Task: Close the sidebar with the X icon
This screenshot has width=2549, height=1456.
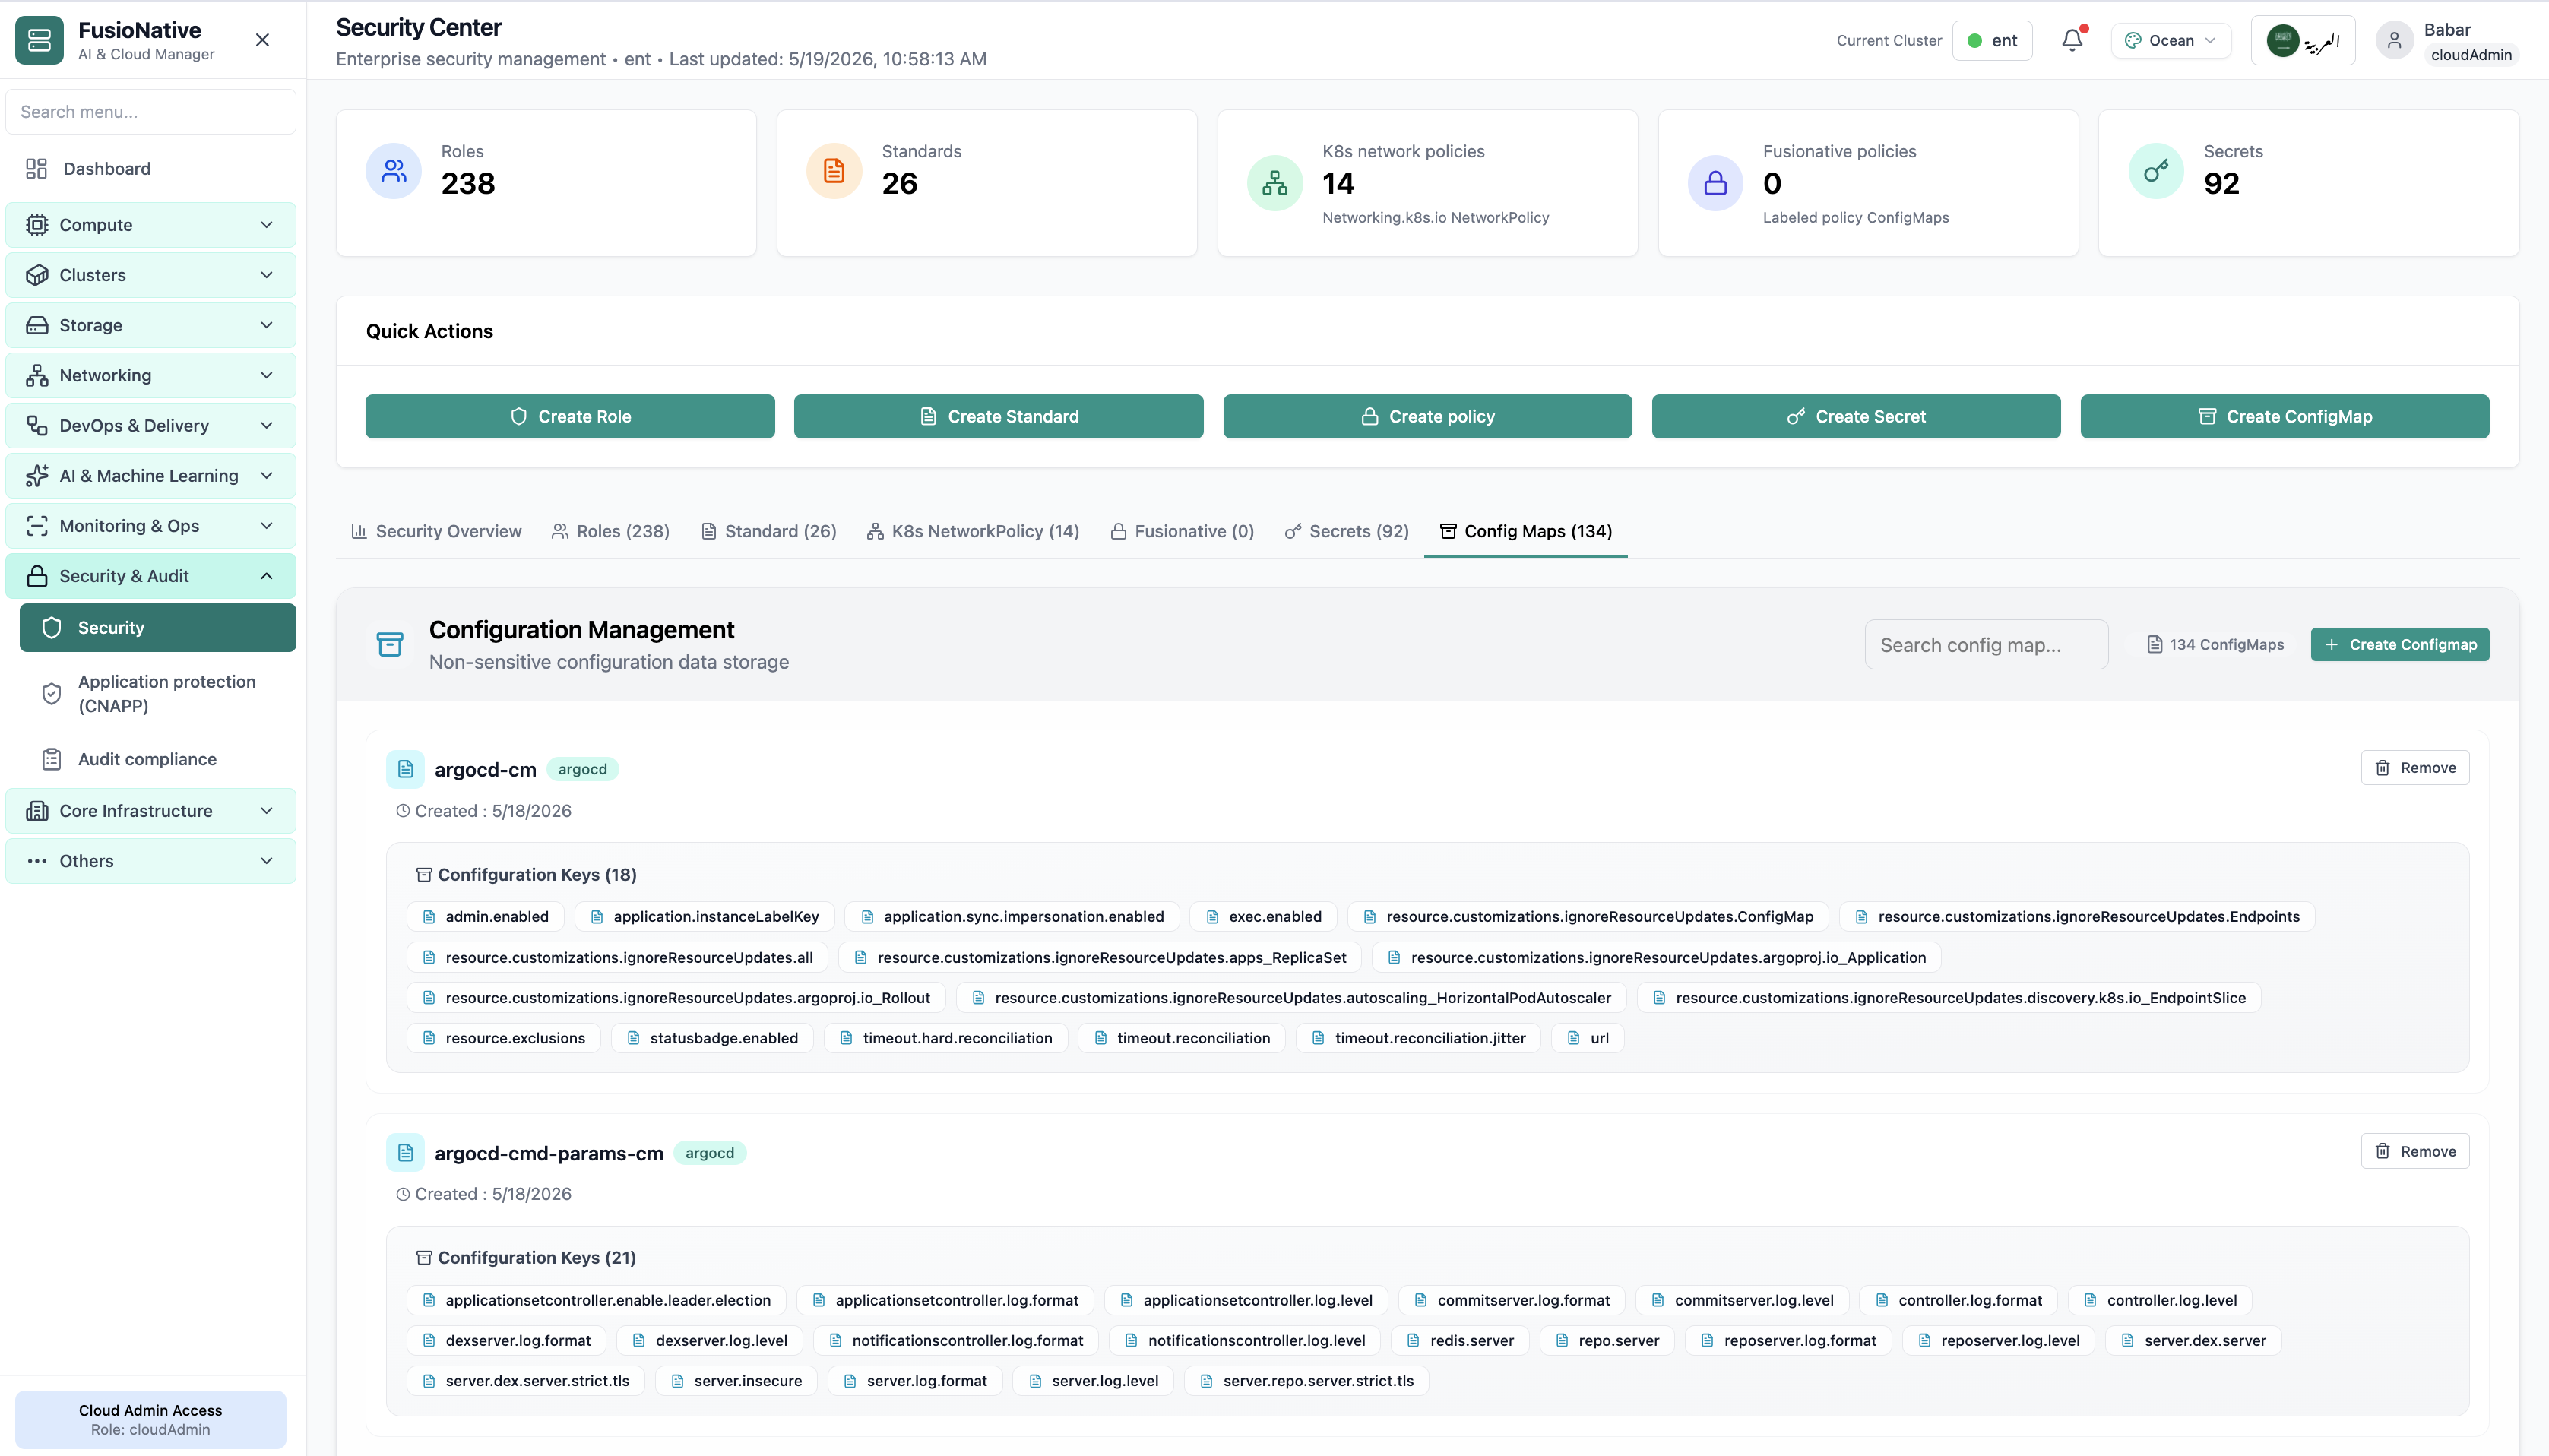Action: pyautogui.click(x=262, y=40)
